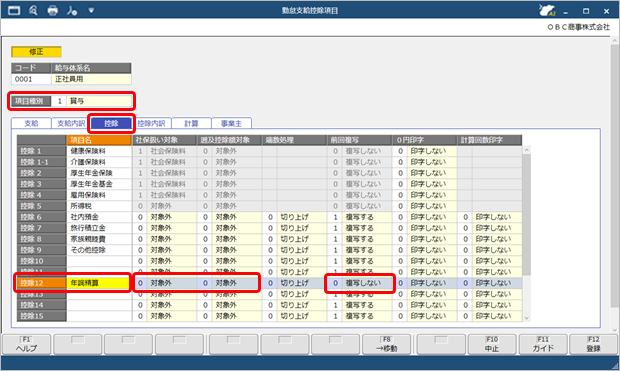Click the F8 →移動 button
Screen dimensions: 620x371
point(386,344)
